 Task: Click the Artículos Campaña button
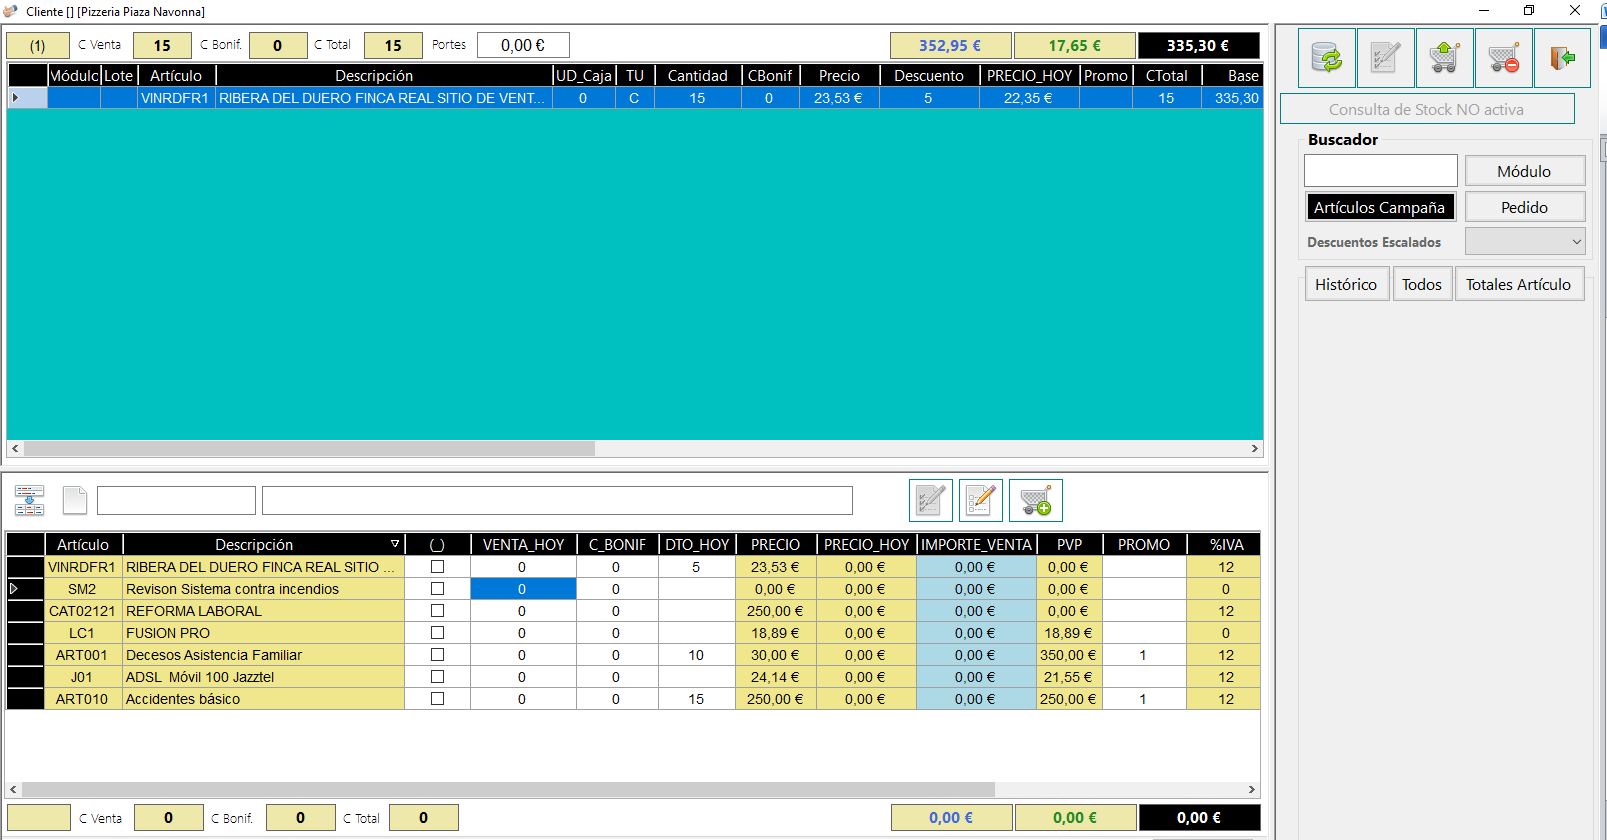pos(1379,207)
